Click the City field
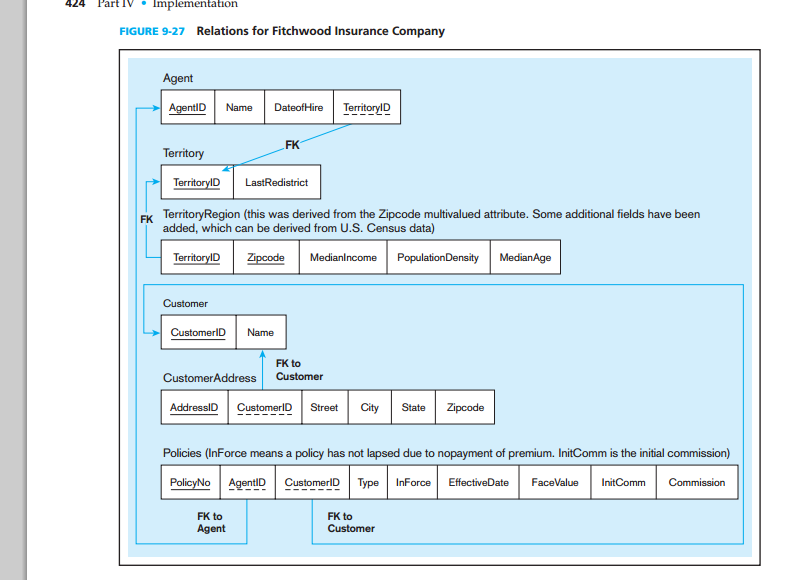This screenshot has height=580, width=803. [370, 407]
